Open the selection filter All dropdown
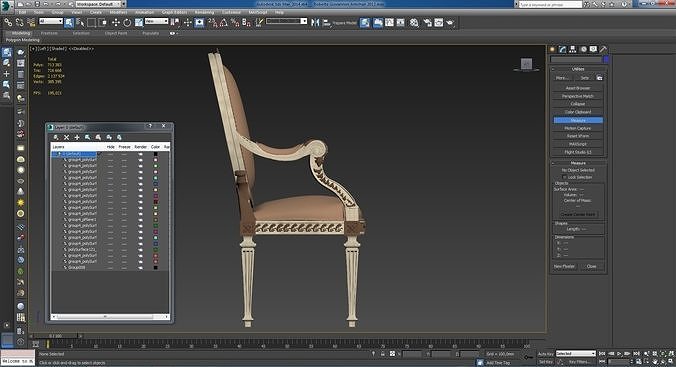Viewport: 676px width, 367px height. (x=51, y=21)
